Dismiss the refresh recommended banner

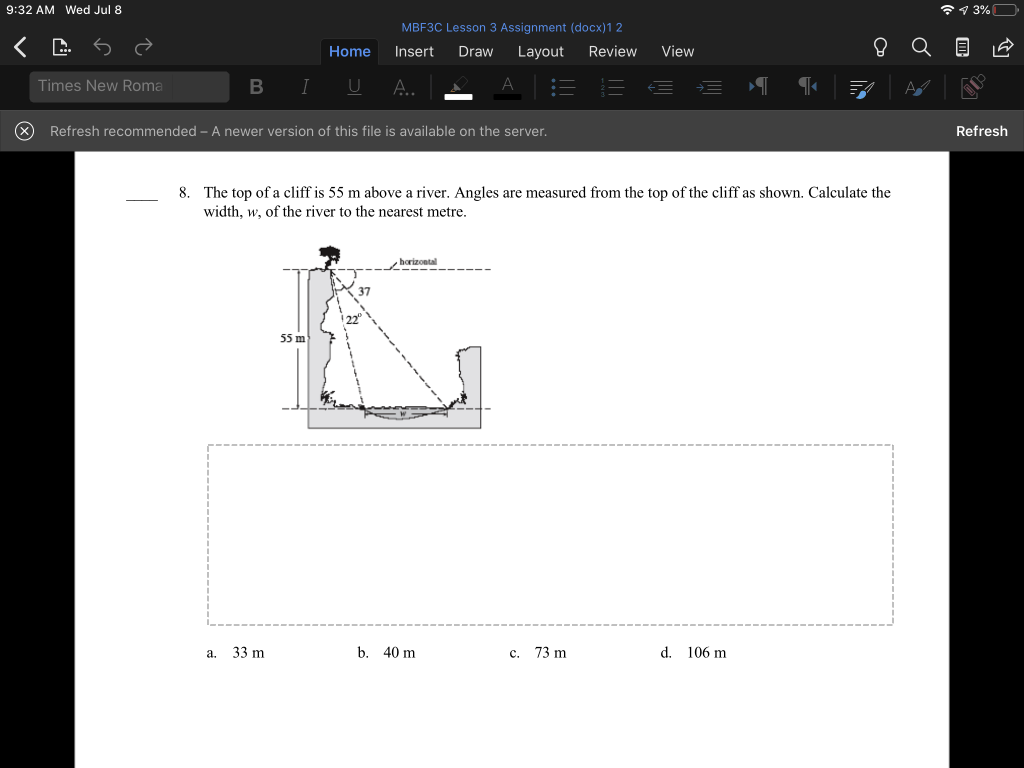[x=24, y=130]
